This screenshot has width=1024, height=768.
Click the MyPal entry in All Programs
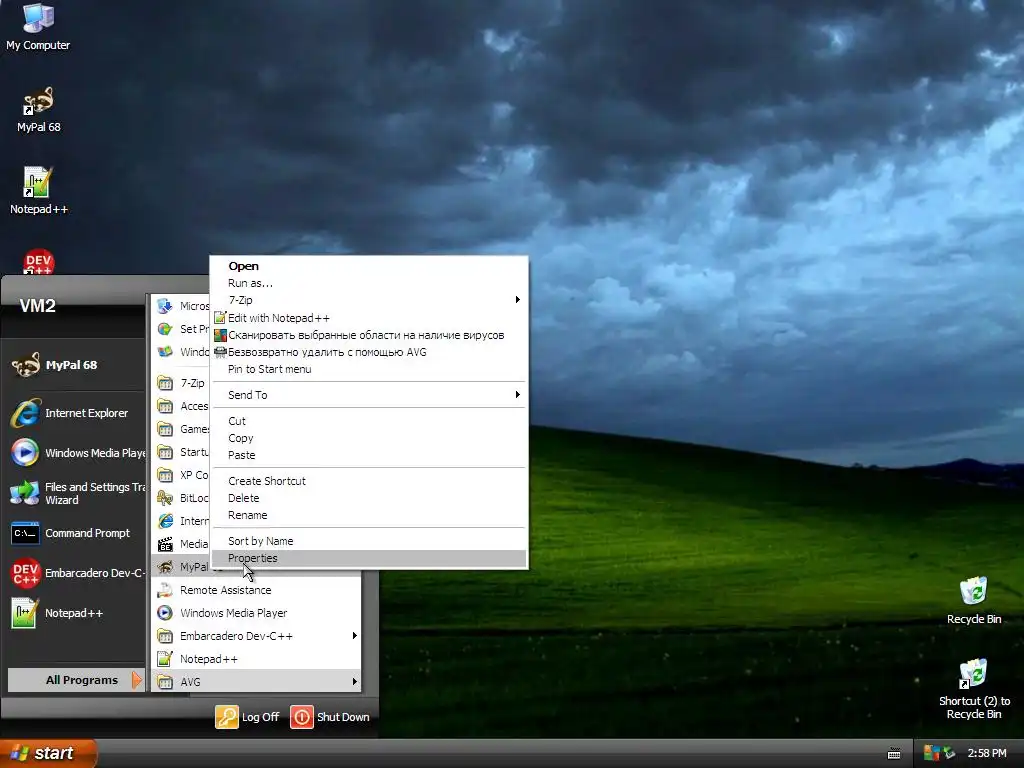(x=181, y=566)
